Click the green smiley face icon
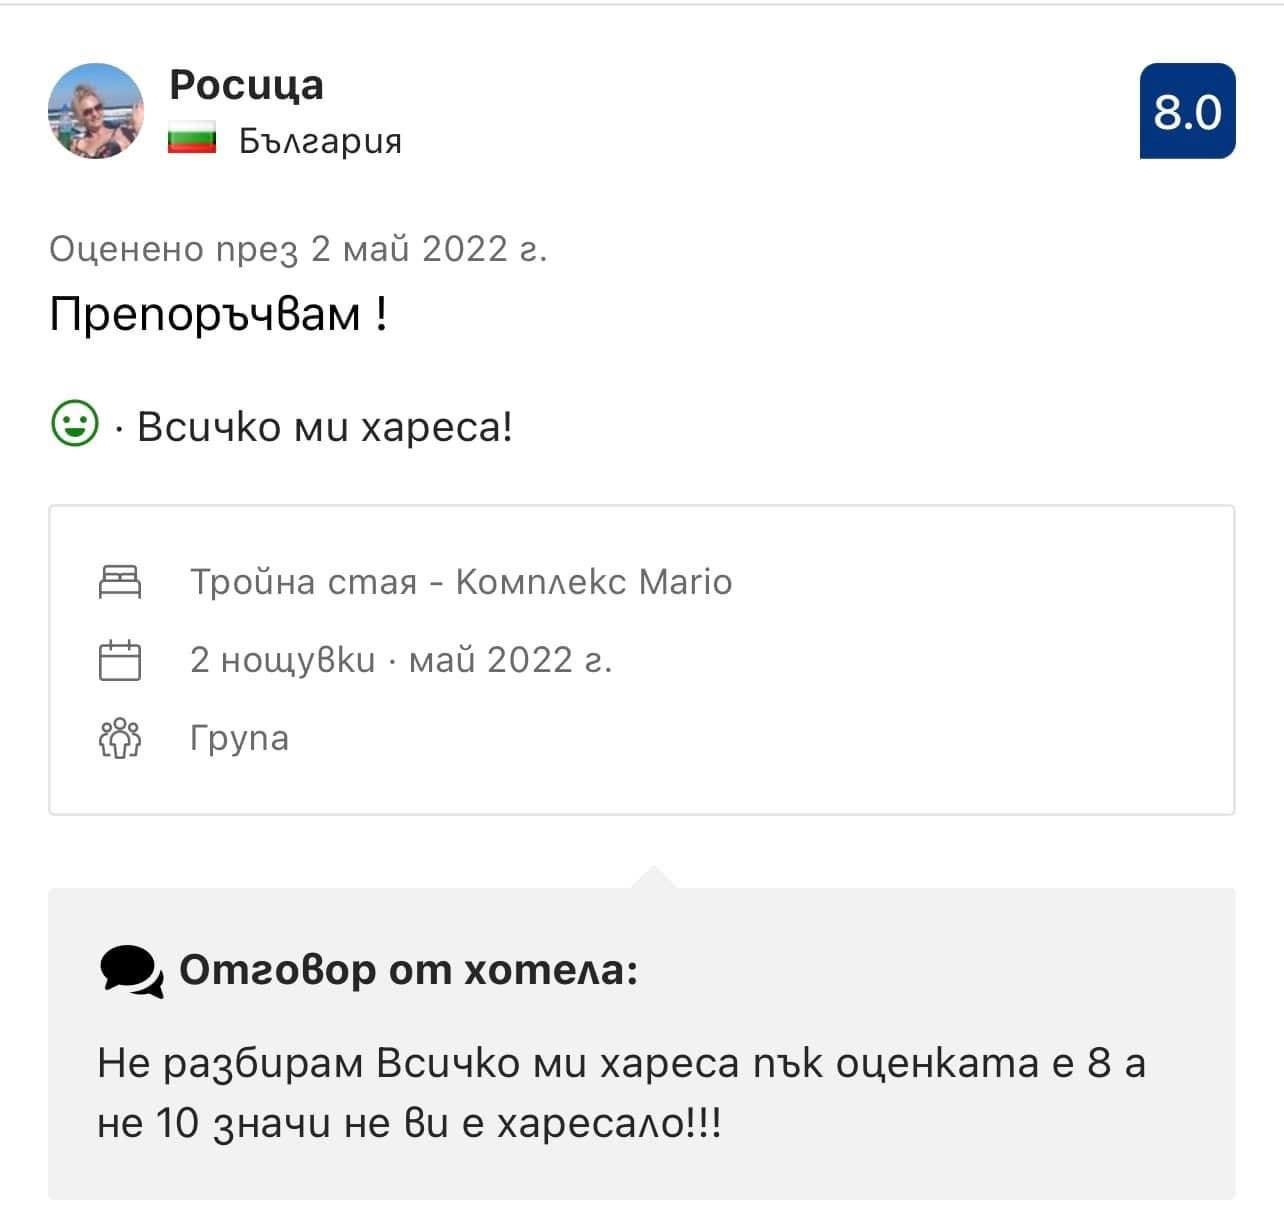Screen dimensions: 1284x1214 point(75,425)
